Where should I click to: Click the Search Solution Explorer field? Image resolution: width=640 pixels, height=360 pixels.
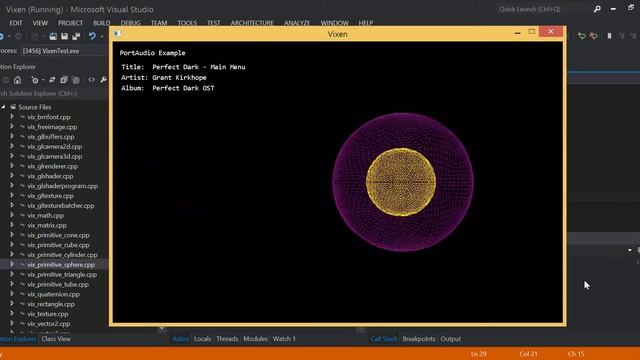click(53, 93)
